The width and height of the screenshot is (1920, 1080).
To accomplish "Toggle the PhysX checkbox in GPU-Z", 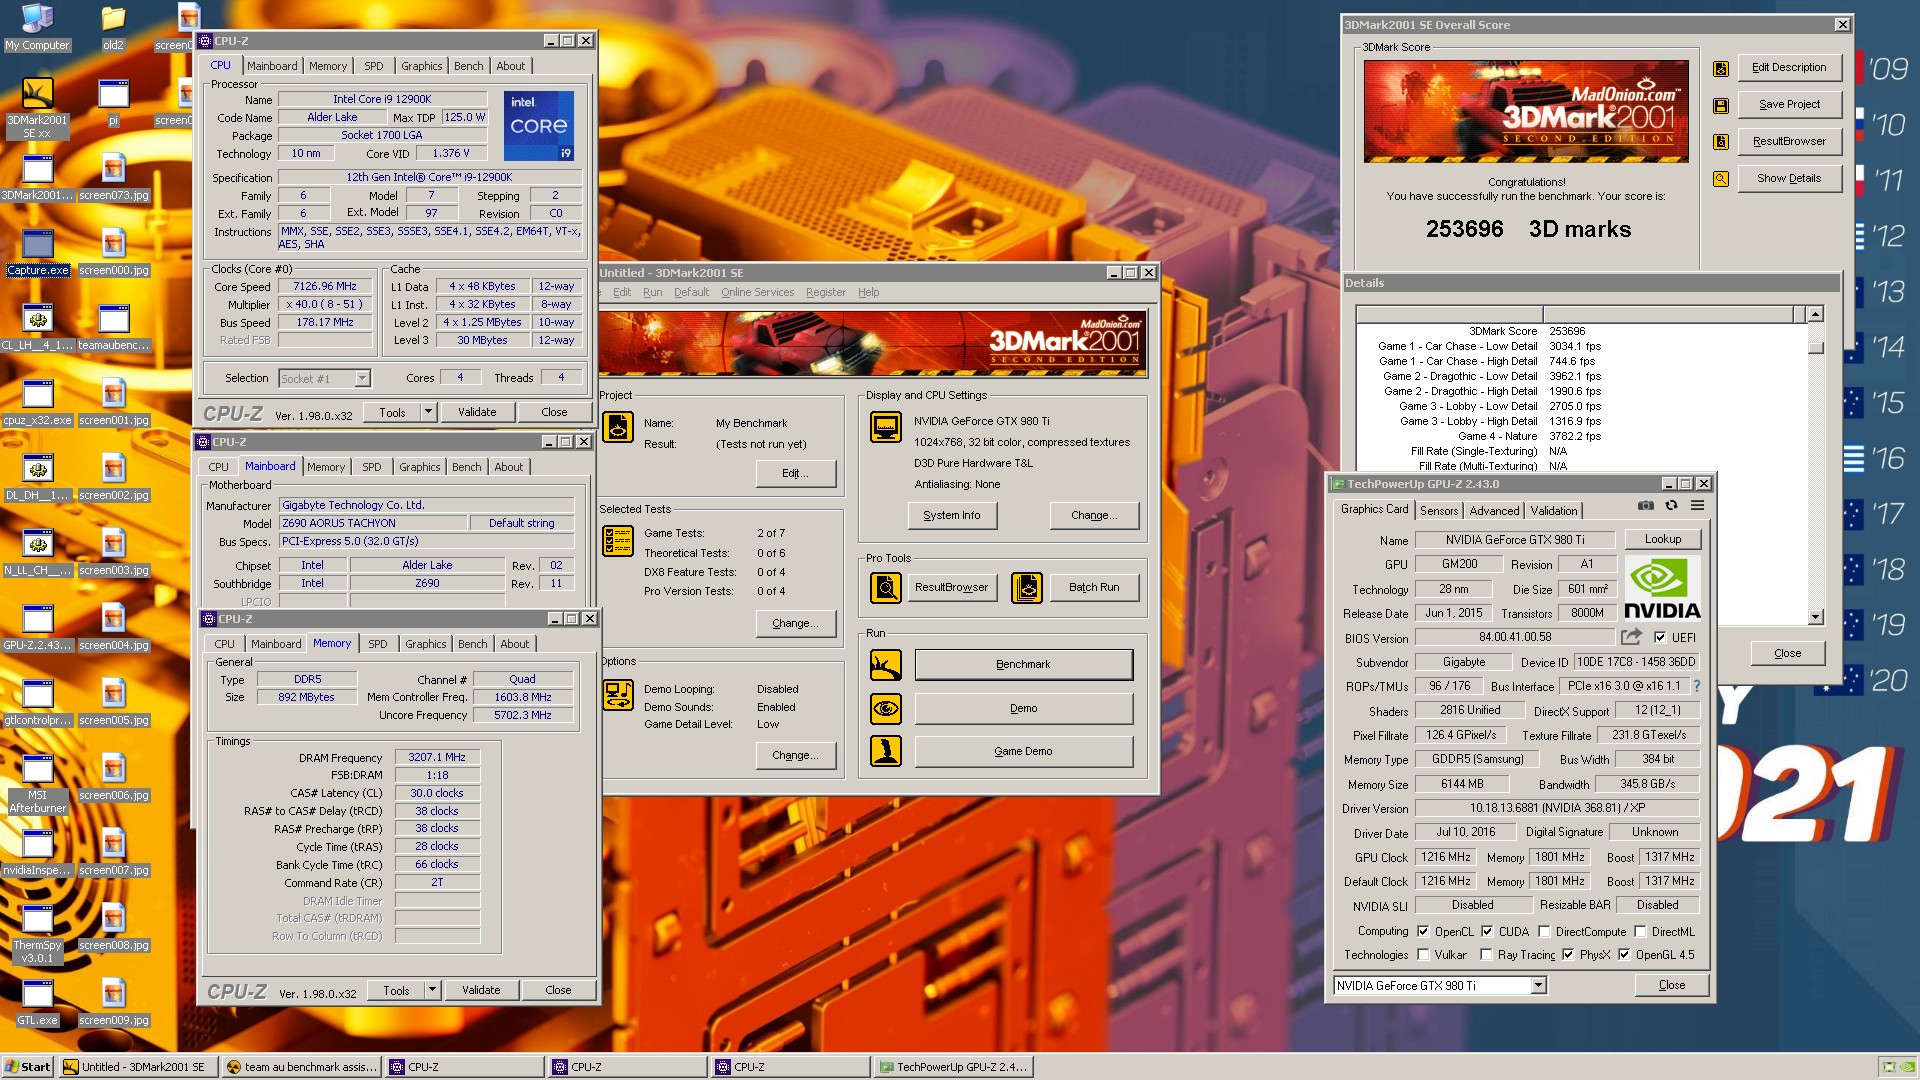I will [1568, 955].
